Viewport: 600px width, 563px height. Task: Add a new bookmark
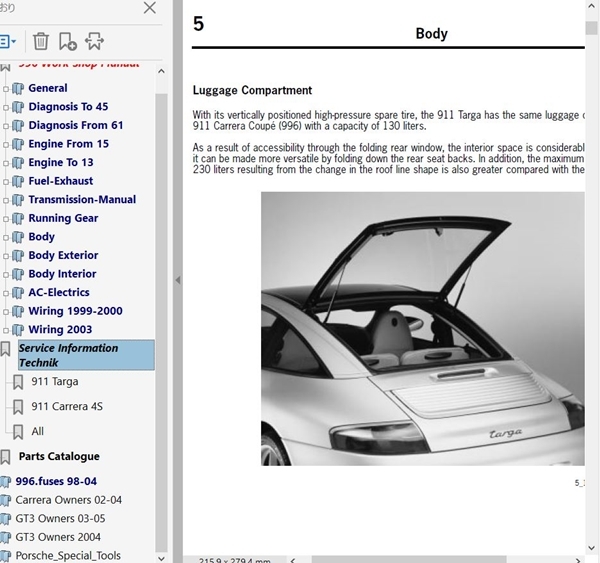point(68,41)
